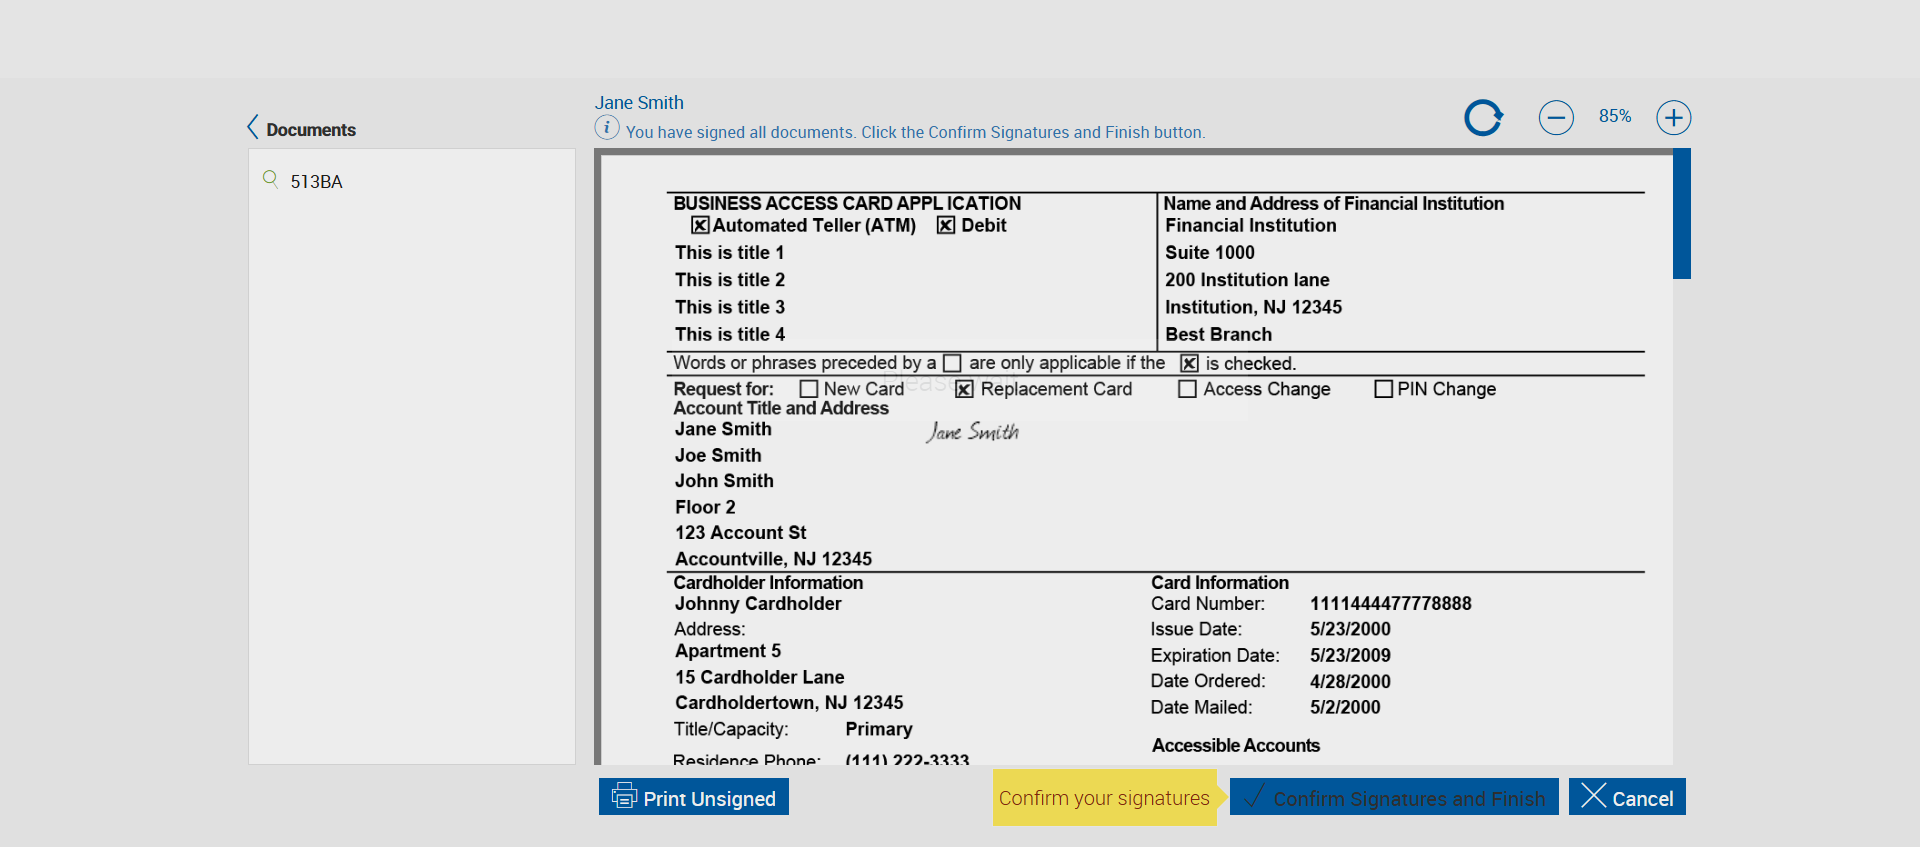1920x847 pixels.
Task: Click the magnifier icon next to 513BA
Action: [270, 179]
